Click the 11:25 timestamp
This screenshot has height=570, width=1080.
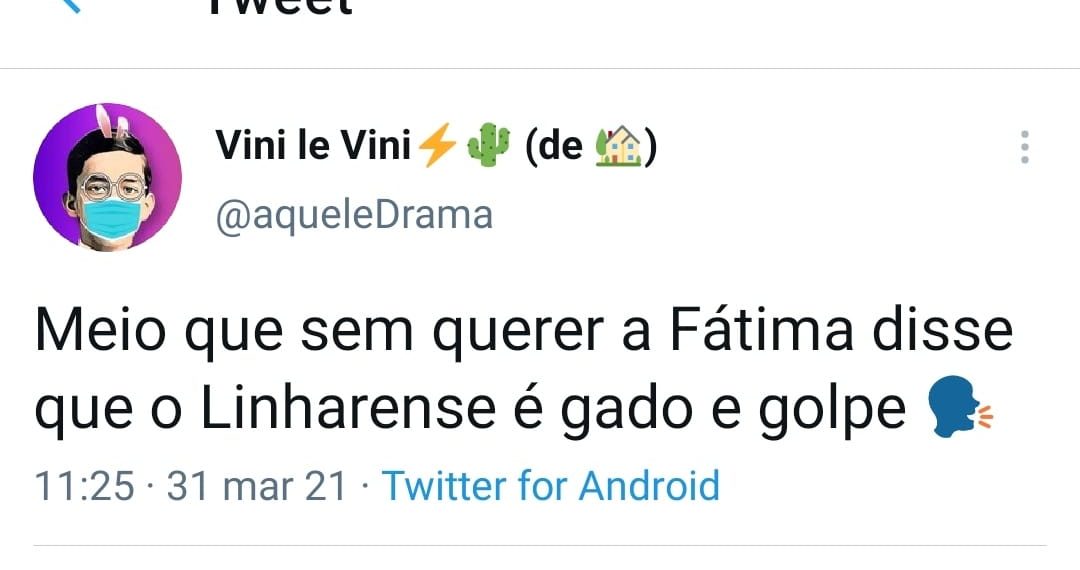(85, 486)
